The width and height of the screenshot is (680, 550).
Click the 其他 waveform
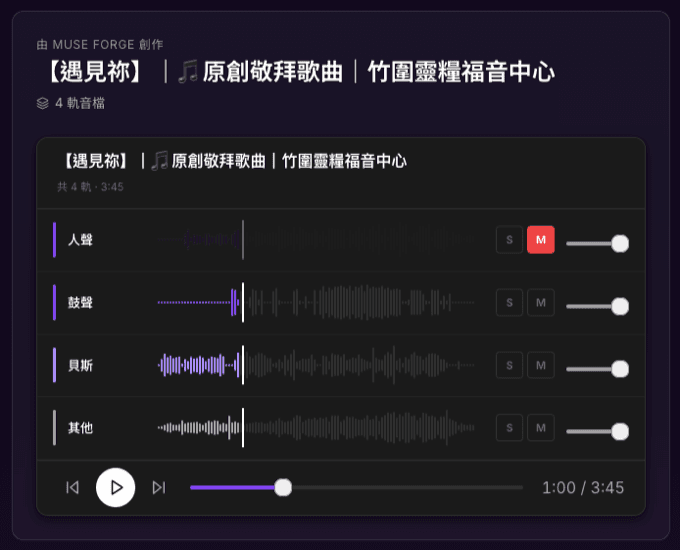pyautogui.click(x=316, y=428)
